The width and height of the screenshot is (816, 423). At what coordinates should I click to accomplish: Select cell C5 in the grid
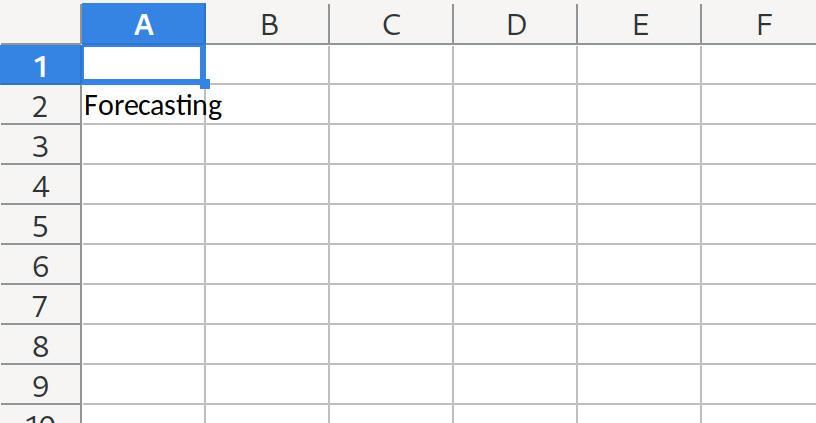[x=391, y=225]
